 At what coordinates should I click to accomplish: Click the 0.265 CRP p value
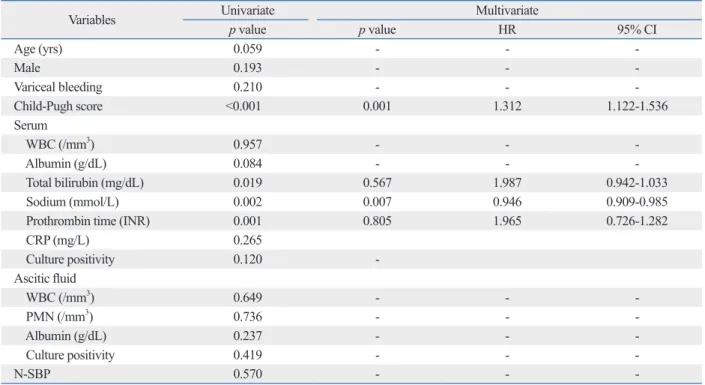[x=247, y=240]
